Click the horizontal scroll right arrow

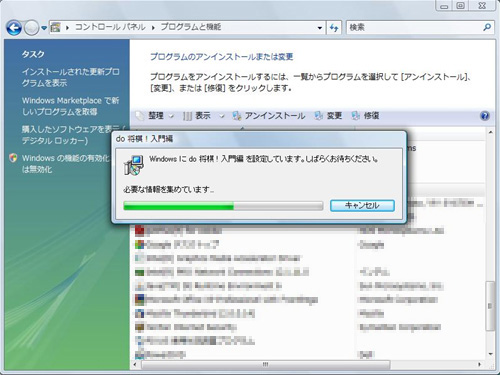tap(480, 365)
